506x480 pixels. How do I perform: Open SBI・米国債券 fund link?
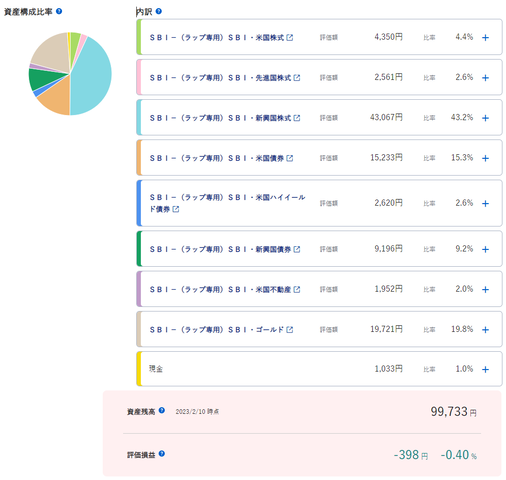217,158
